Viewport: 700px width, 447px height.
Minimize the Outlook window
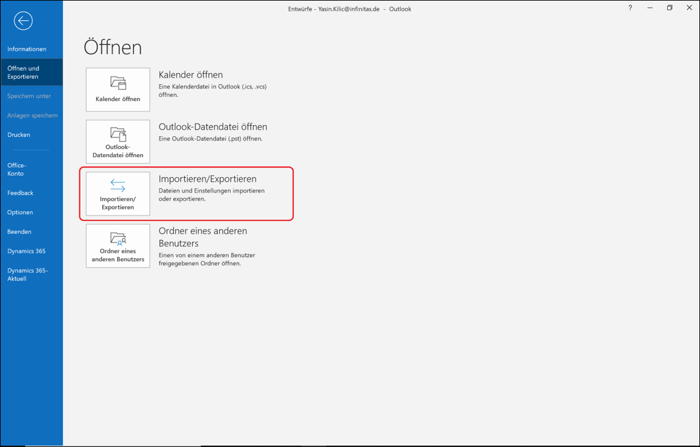click(650, 8)
